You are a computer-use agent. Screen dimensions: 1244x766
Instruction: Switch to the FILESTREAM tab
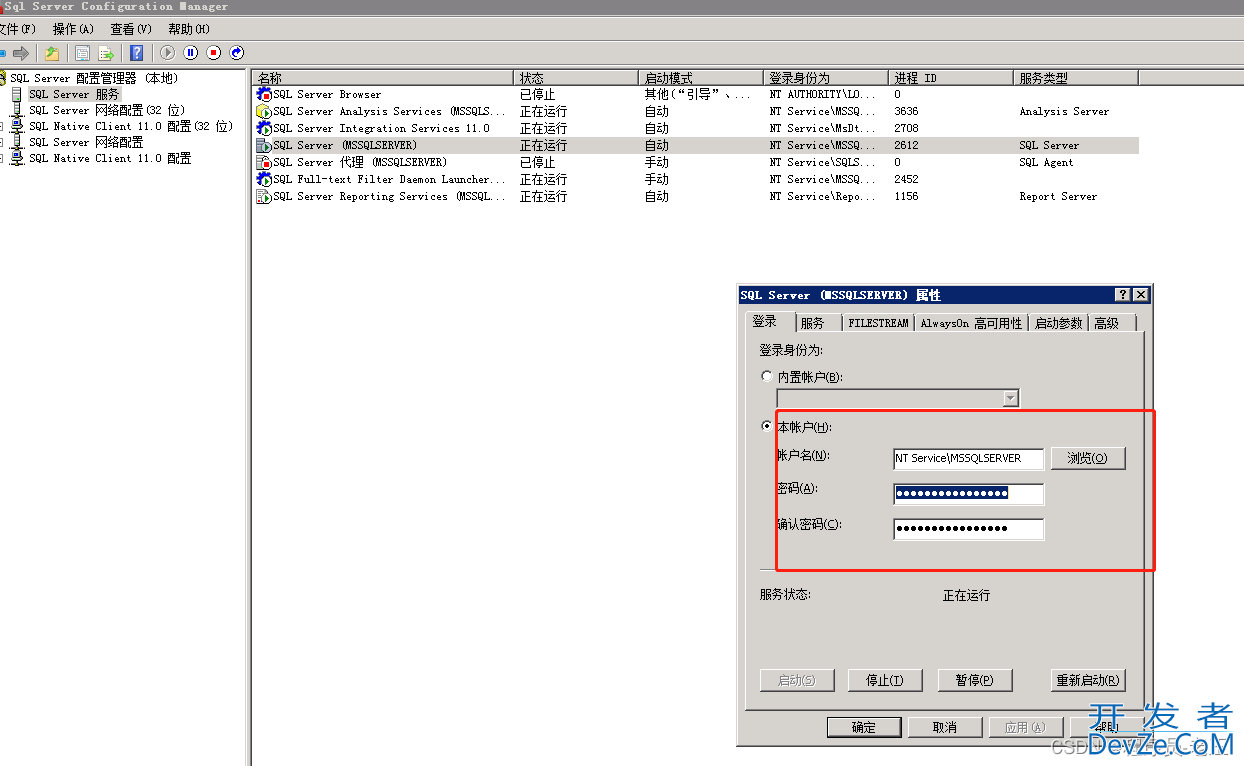(x=878, y=323)
